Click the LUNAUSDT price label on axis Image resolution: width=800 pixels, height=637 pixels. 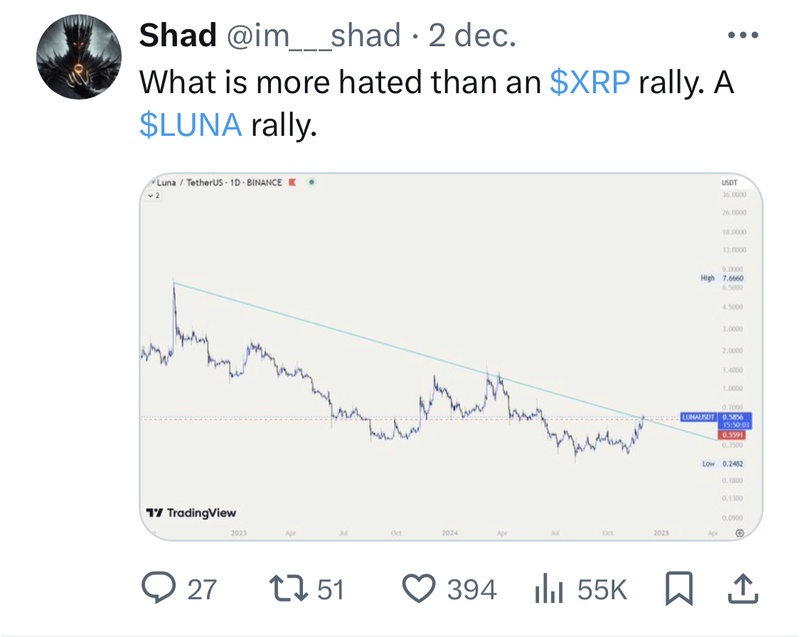[x=699, y=415]
